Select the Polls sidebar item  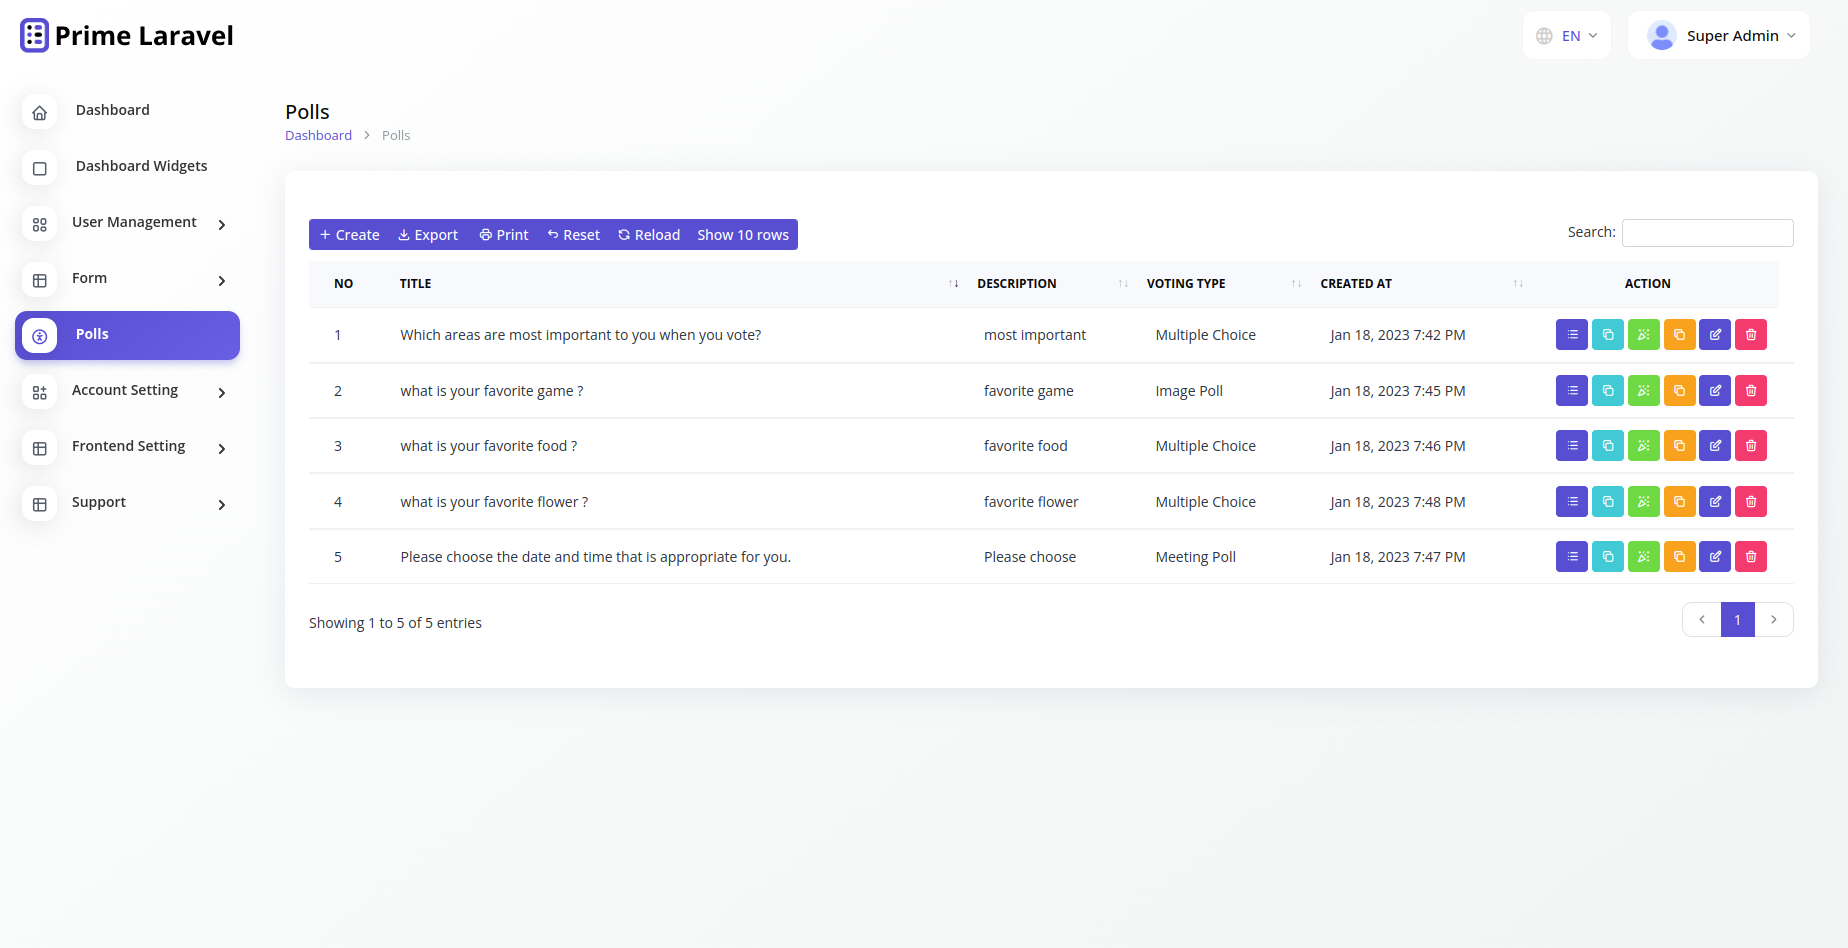127,335
